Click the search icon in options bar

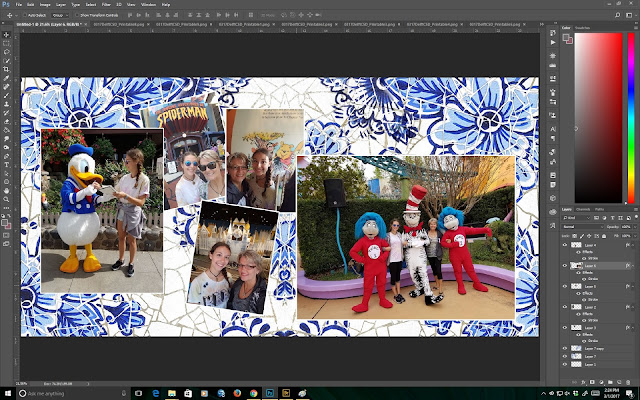coord(618,15)
